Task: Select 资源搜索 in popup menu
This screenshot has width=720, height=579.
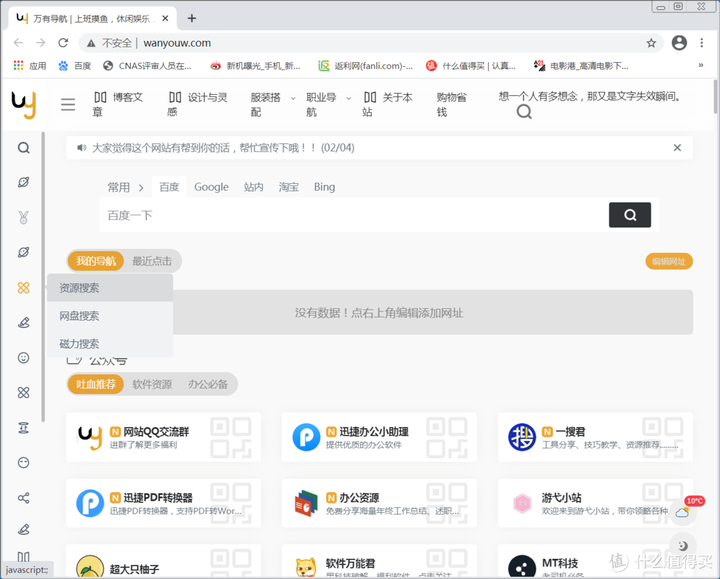Action: tap(110, 288)
